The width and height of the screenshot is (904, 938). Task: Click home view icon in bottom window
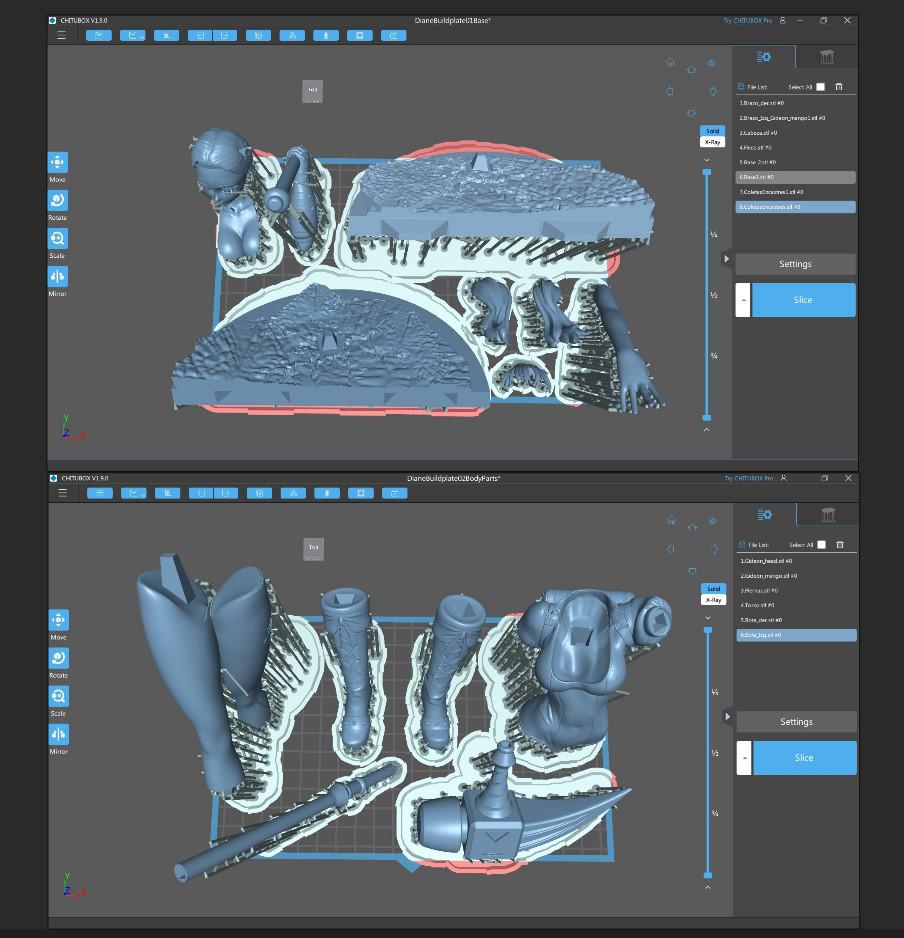tap(672, 520)
